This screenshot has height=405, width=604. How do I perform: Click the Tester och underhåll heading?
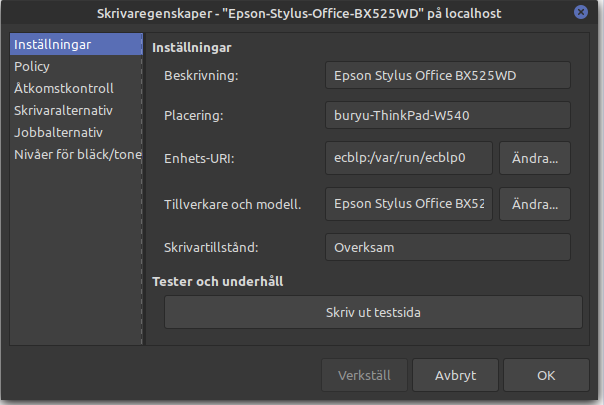pos(218,281)
